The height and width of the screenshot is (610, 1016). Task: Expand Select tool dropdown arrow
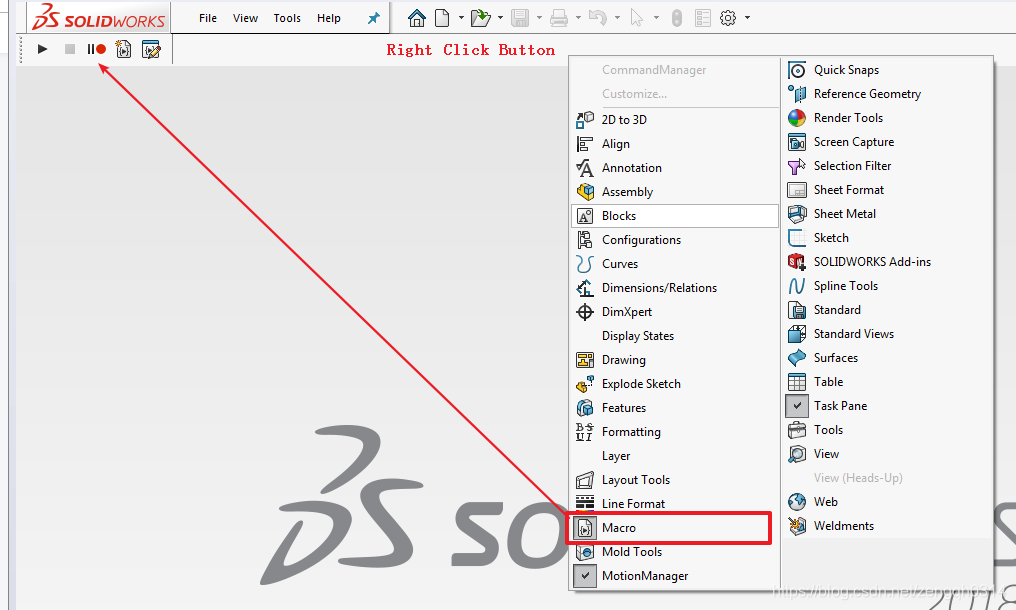point(656,18)
